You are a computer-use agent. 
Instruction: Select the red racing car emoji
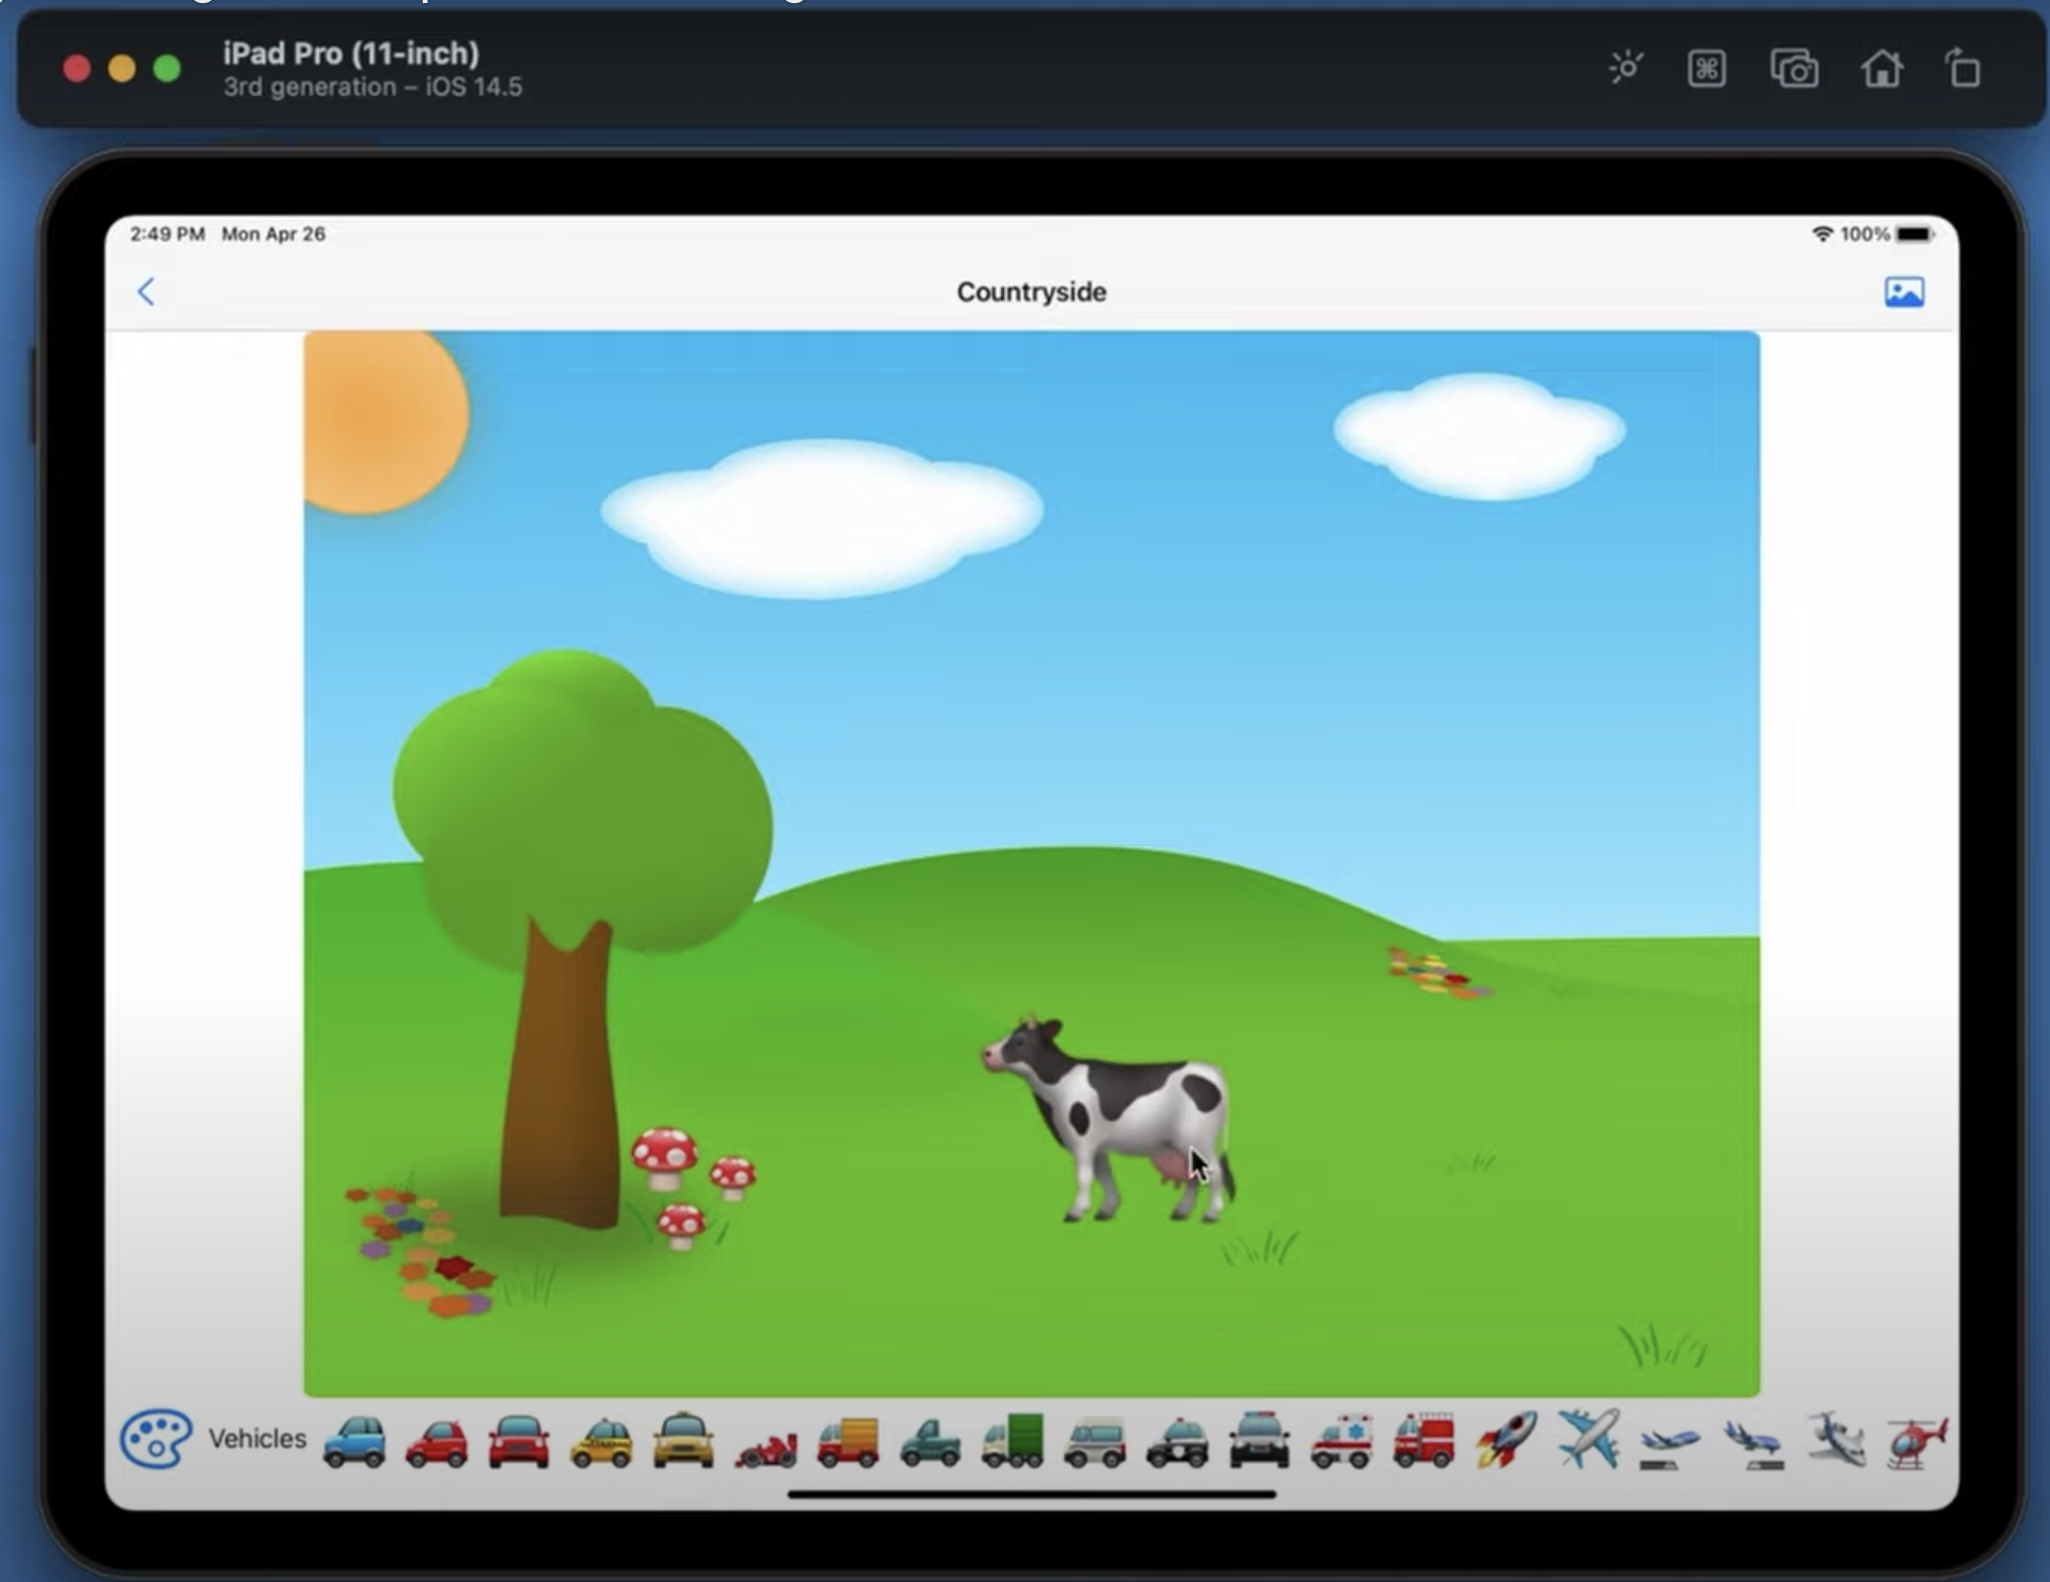point(766,1446)
